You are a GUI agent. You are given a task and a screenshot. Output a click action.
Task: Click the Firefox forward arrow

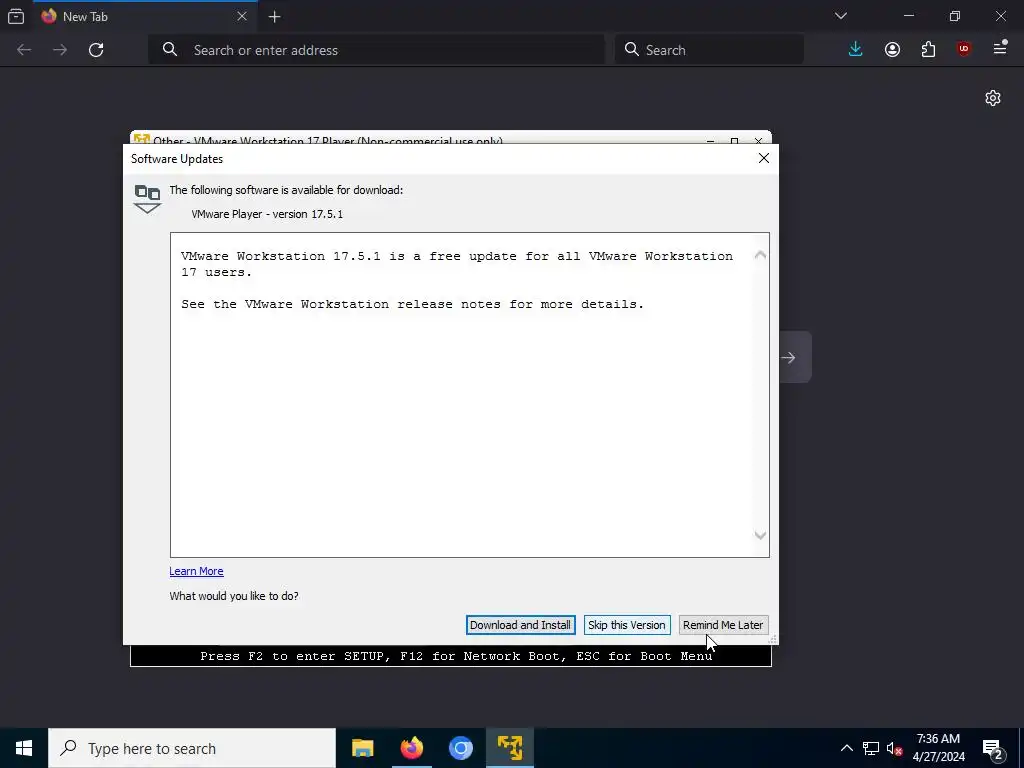[x=60, y=50]
